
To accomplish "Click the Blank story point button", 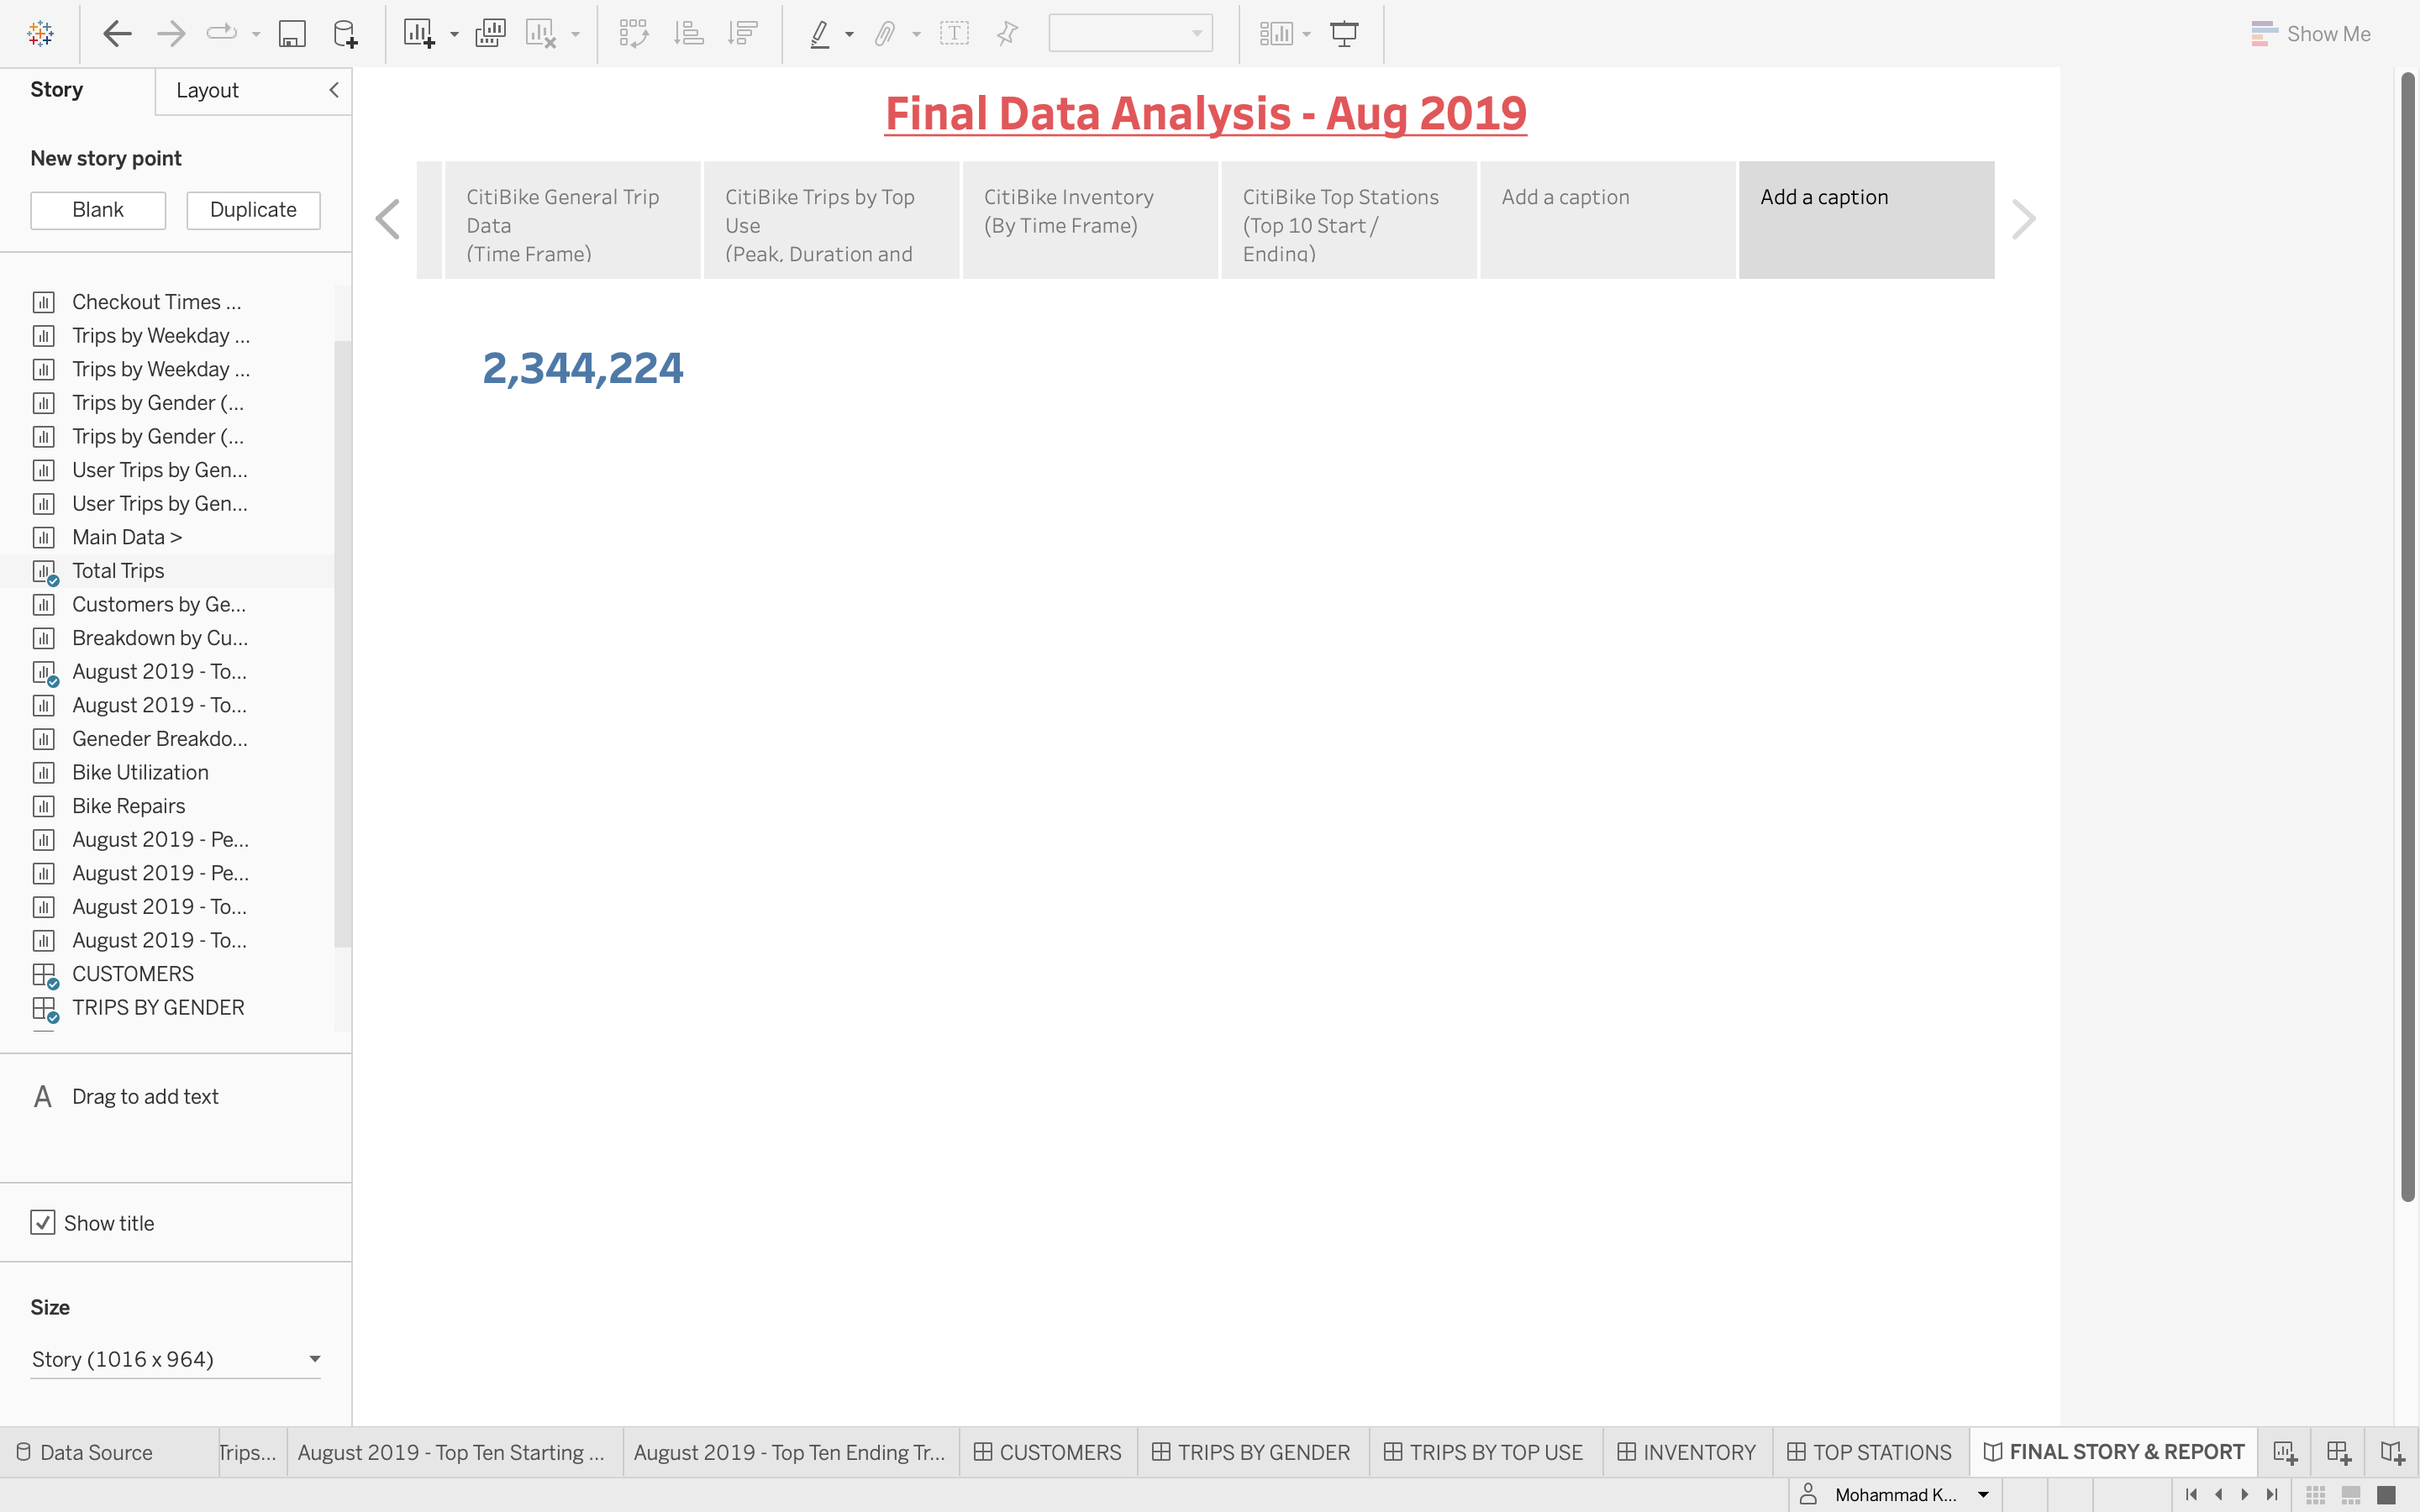I will tap(98, 210).
